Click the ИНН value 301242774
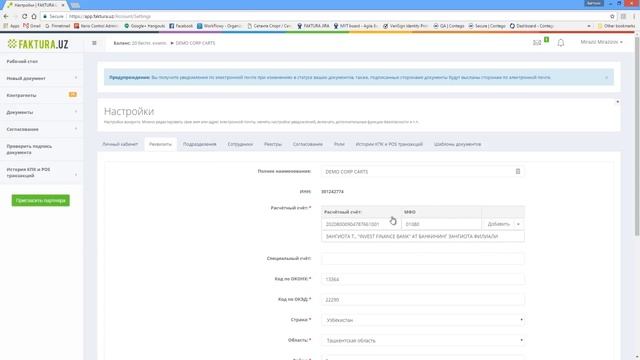The image size is (640, 360). (x=332, y=191)
